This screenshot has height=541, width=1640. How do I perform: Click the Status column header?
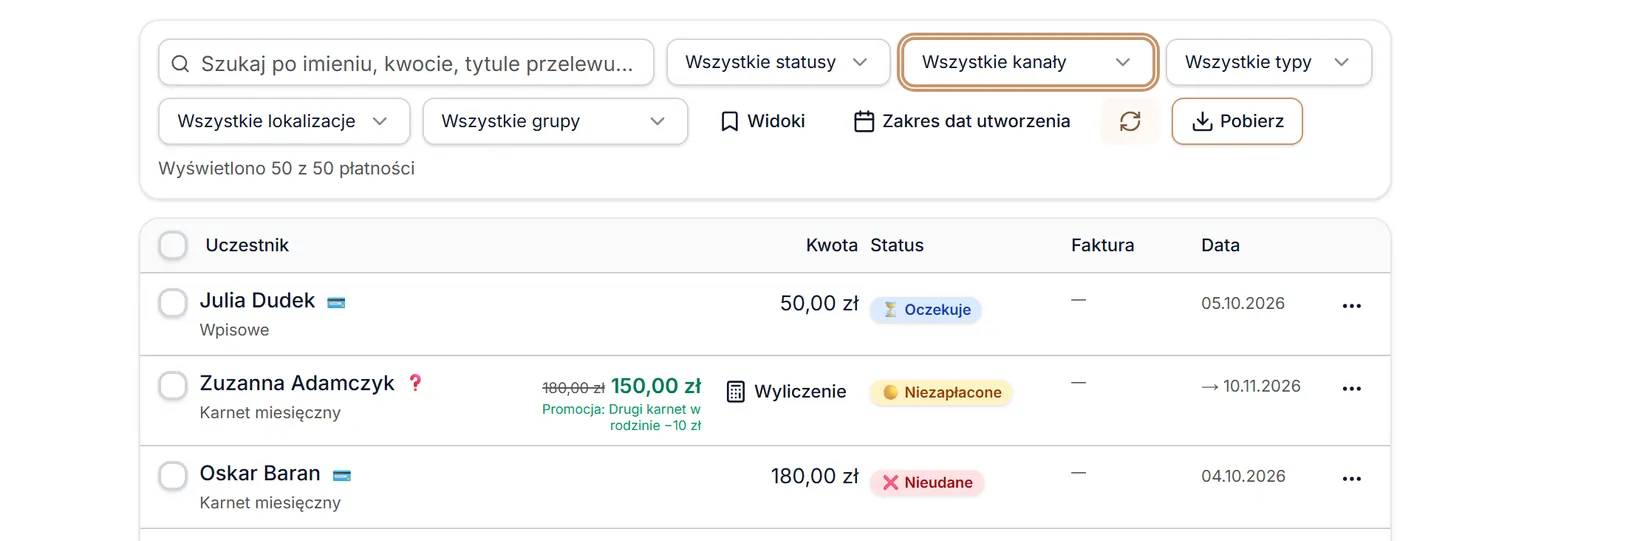897,245
